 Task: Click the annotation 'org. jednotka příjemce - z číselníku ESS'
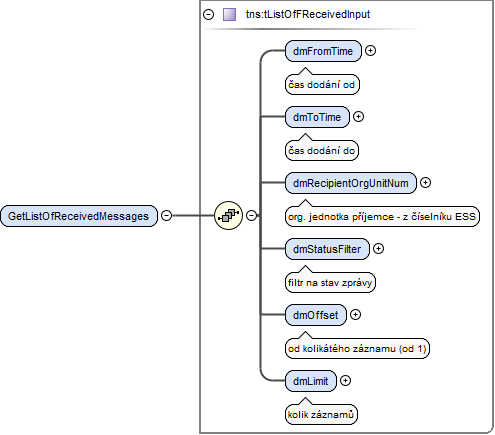pos(382,217)
